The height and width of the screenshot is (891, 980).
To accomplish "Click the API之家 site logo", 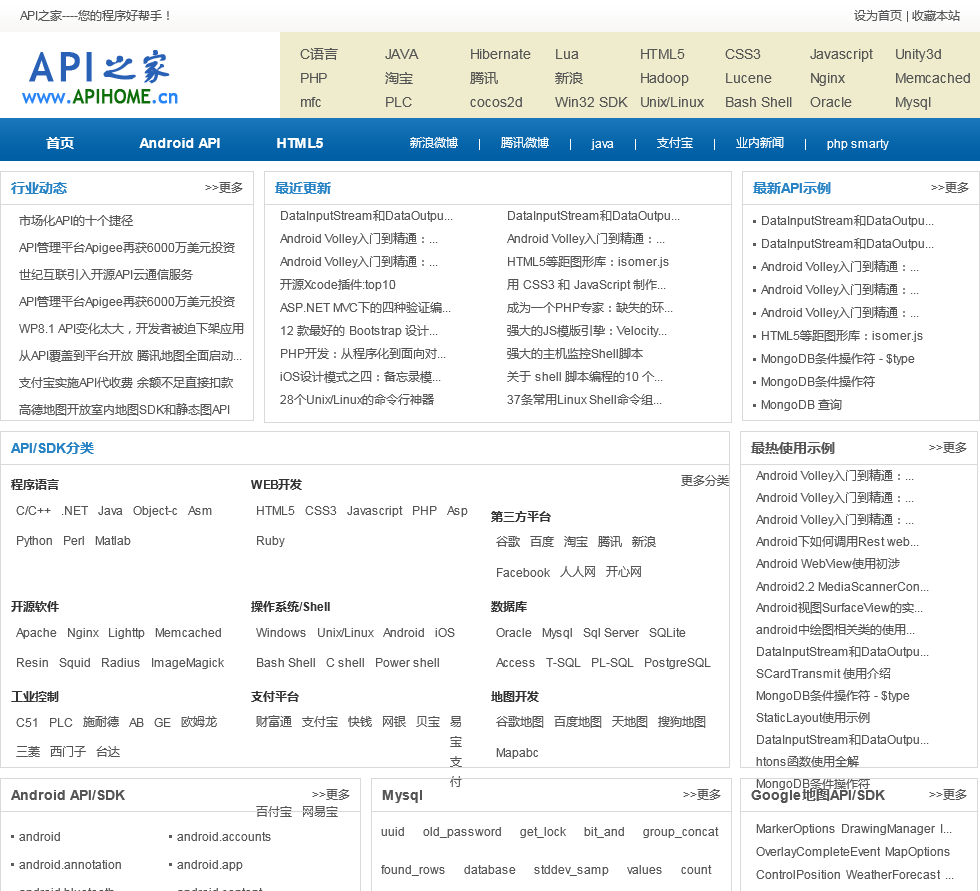I will pos(100,77).
